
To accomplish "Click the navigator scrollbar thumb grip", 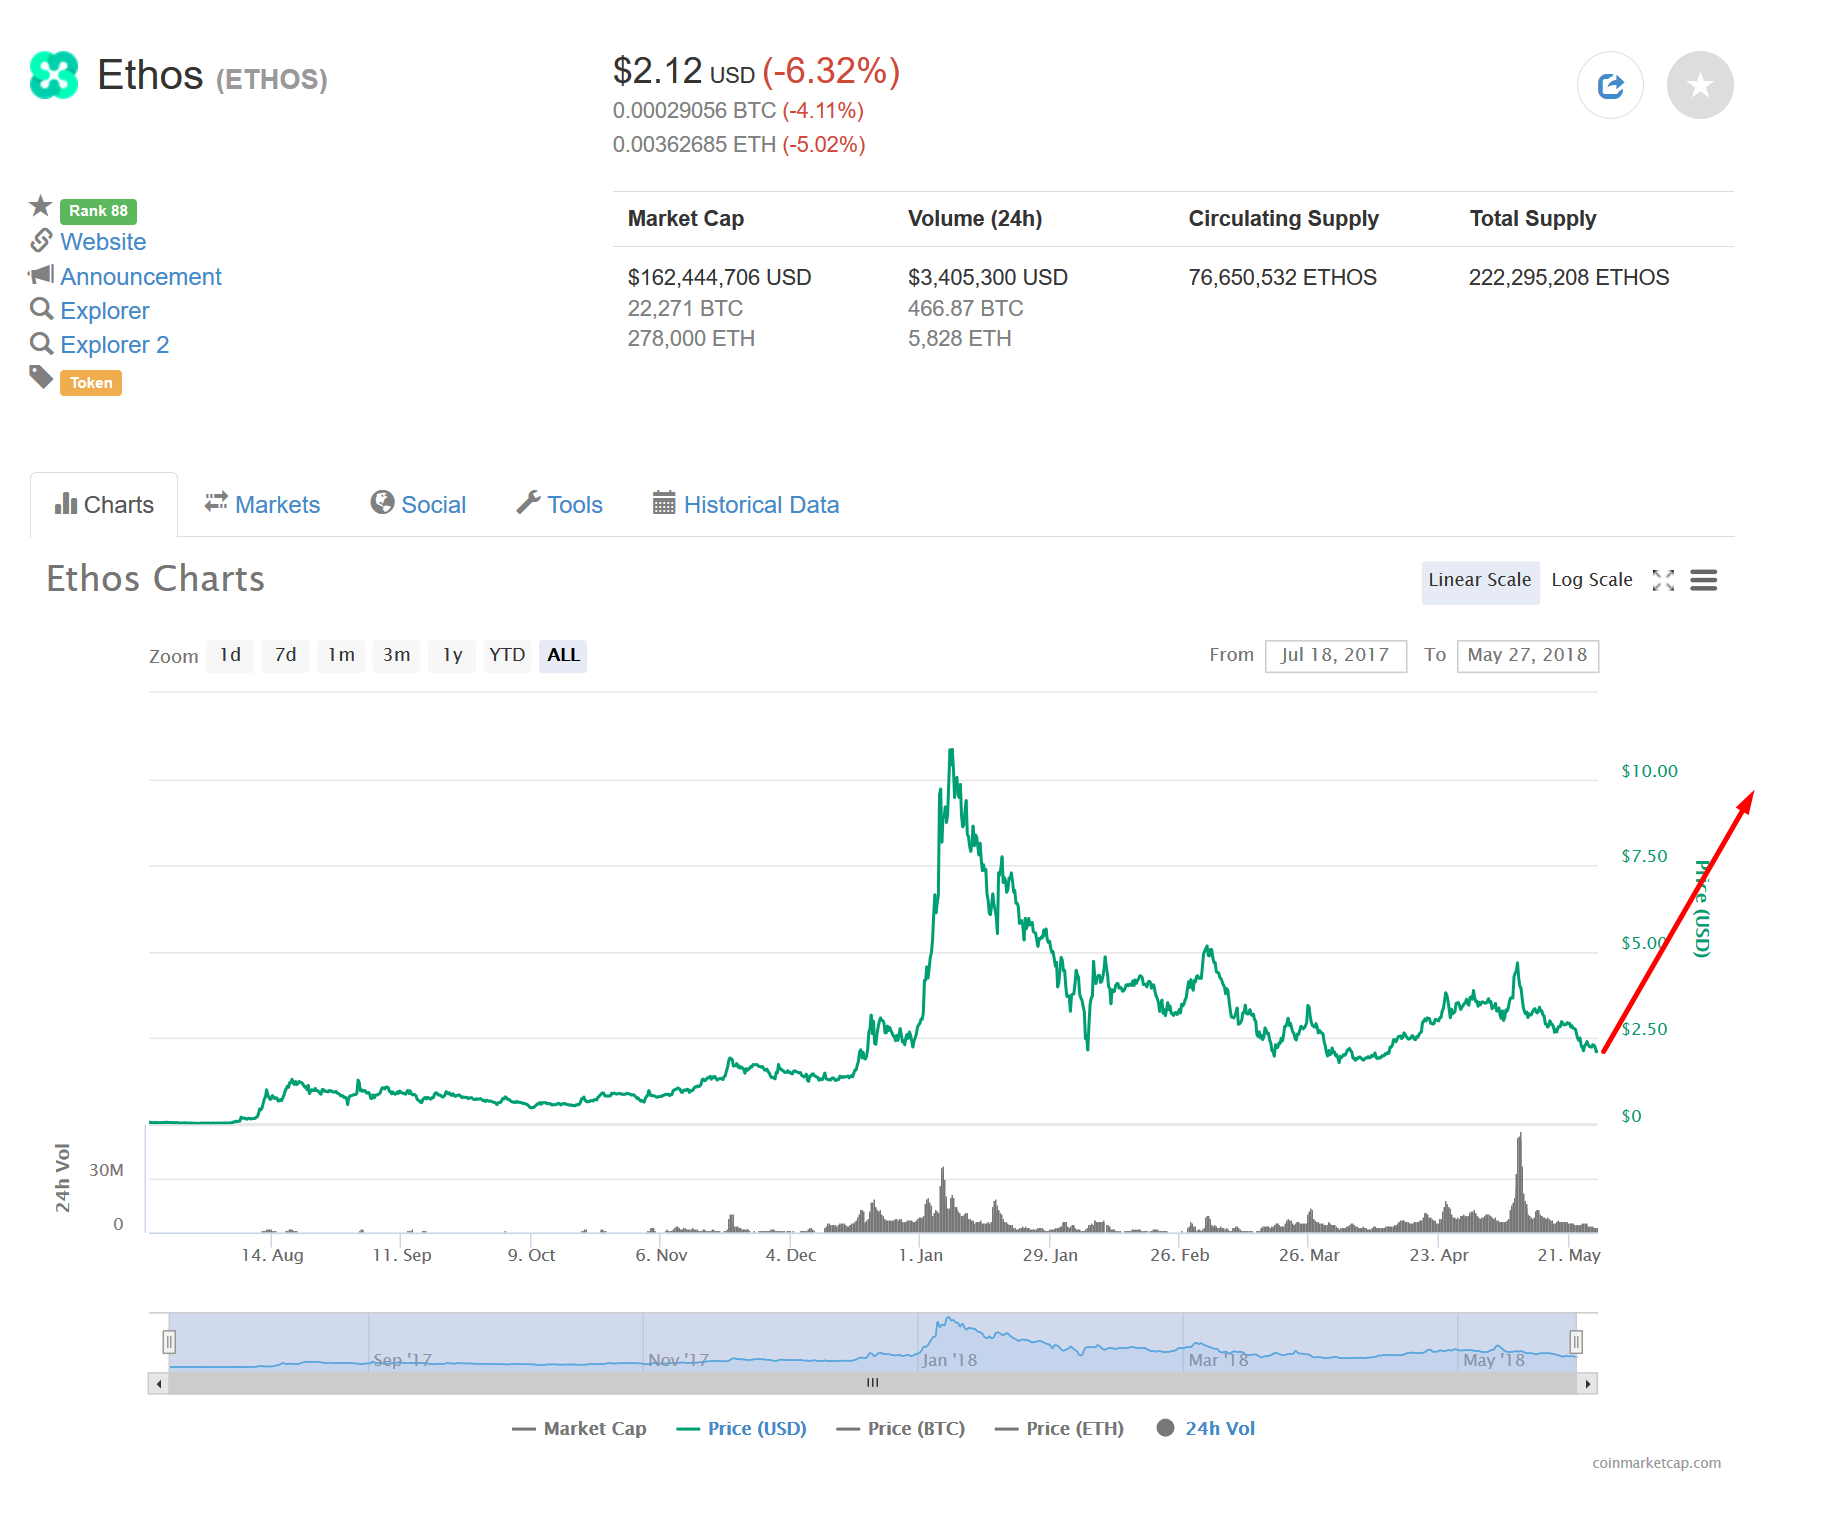I will [x=873, y=1383].
